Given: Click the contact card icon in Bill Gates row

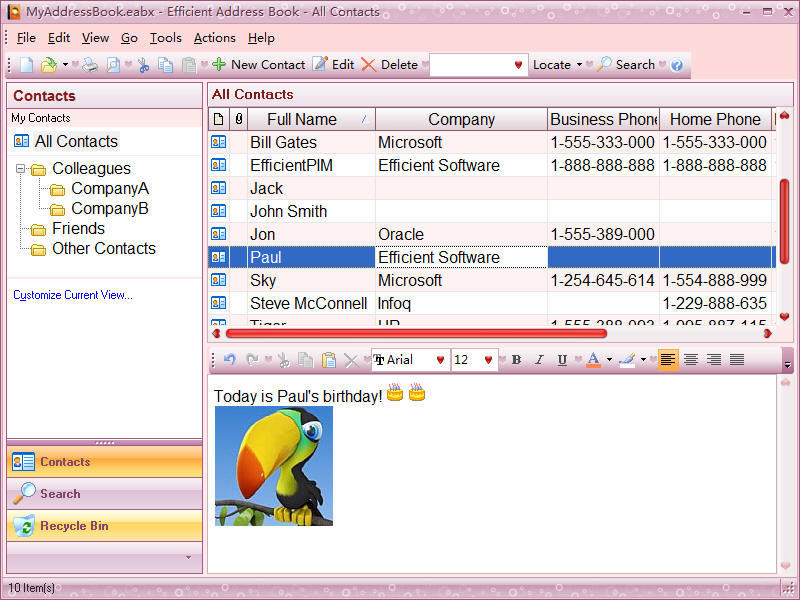Looking at the screenshot, I should click(x=218, y=142).
